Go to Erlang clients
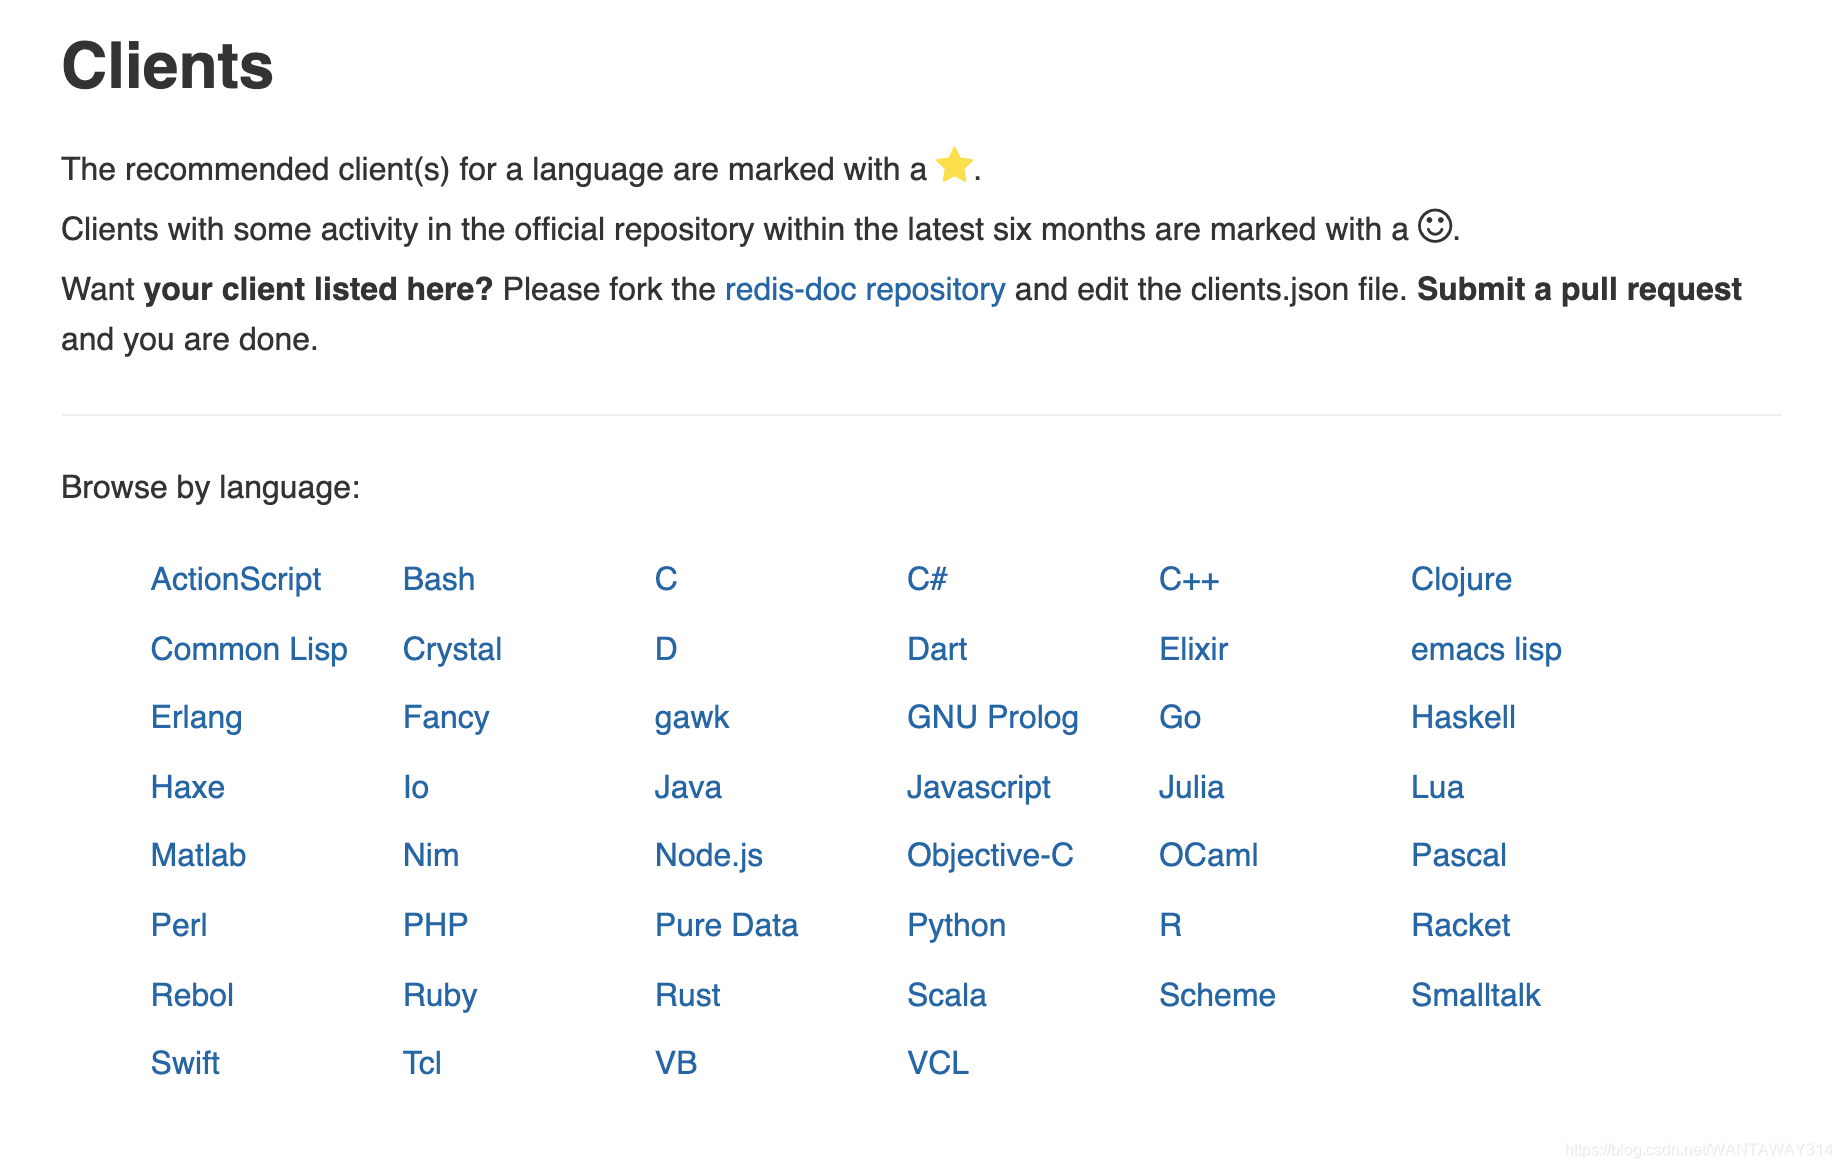 tap(197, 717)
